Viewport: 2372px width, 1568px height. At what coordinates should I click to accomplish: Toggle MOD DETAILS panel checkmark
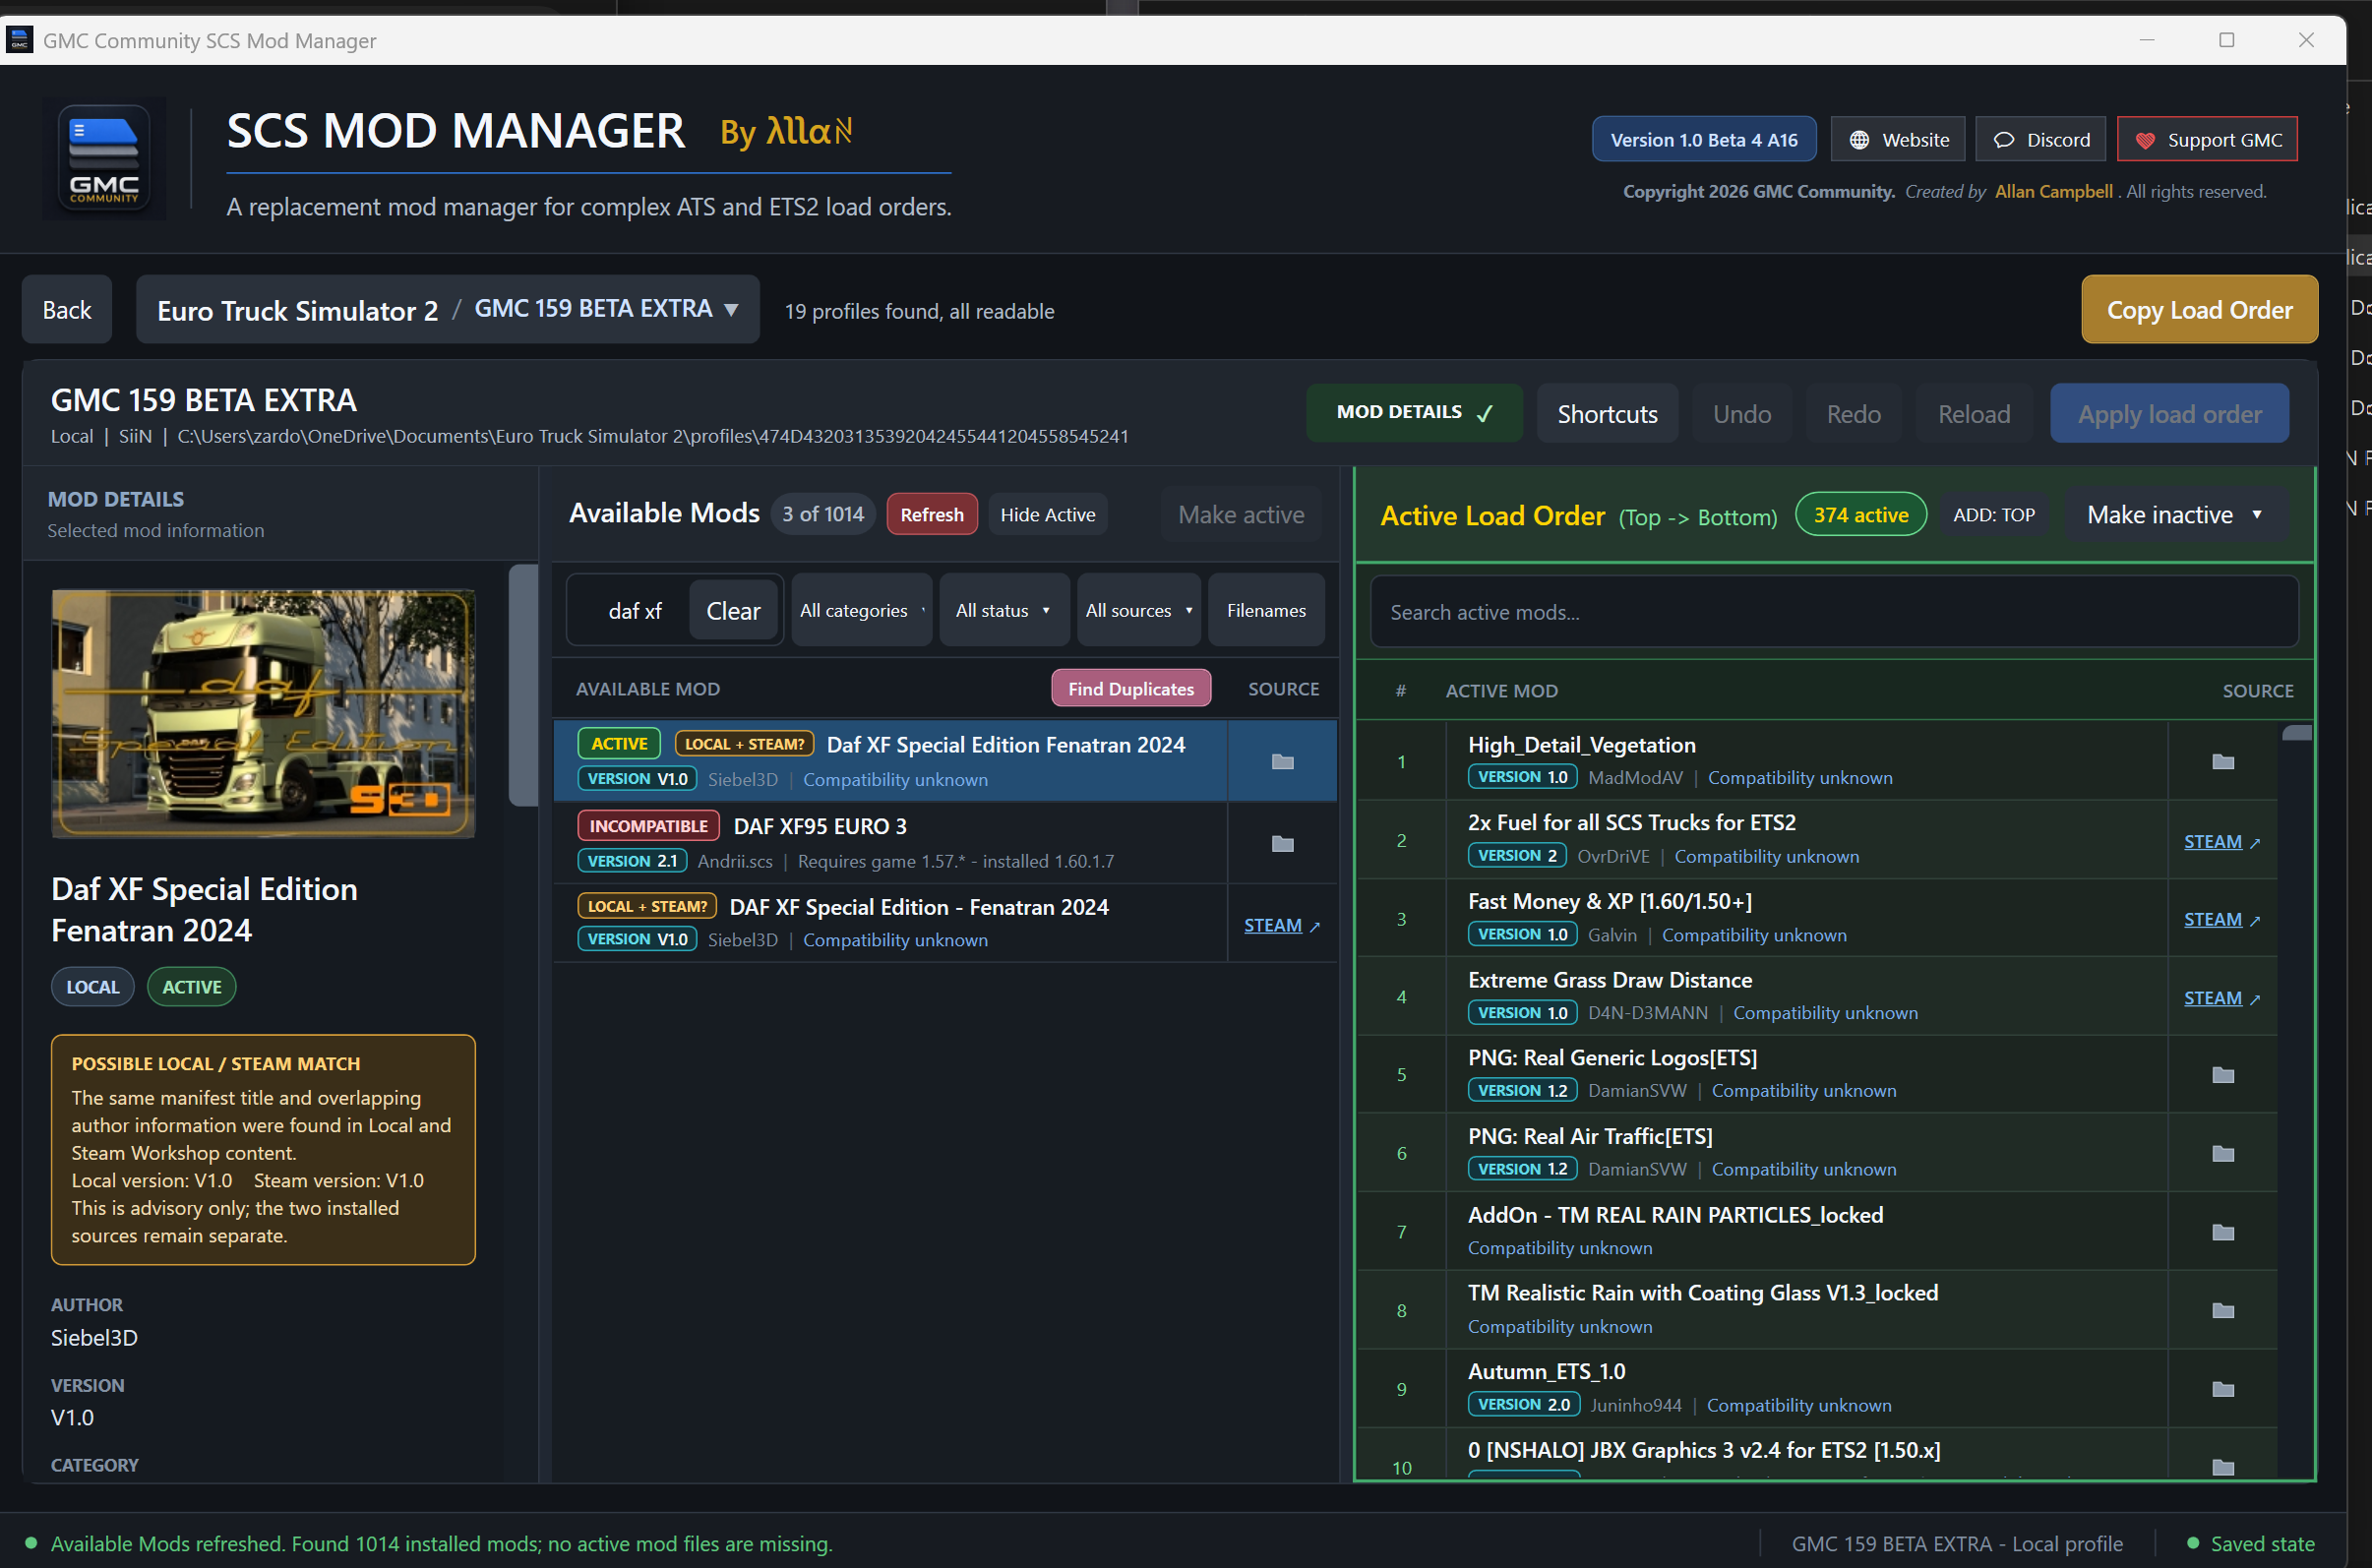[1414, 413]
